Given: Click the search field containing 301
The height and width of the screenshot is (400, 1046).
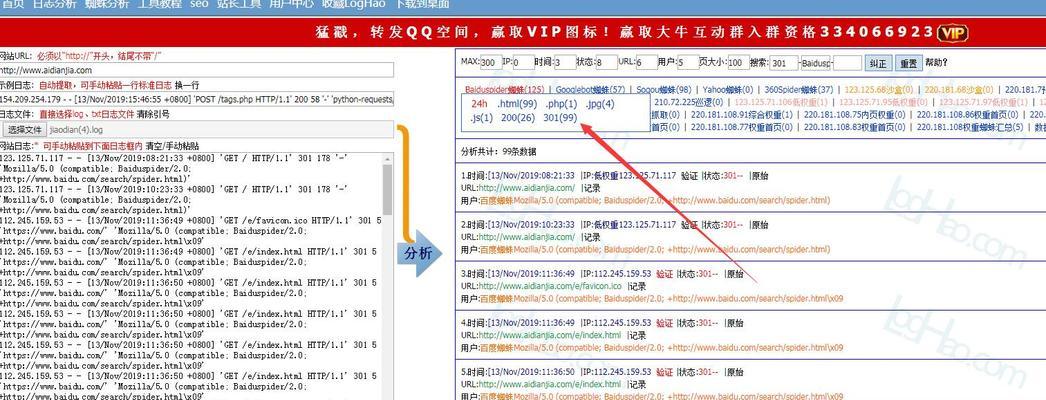Looking at the screenshot, I should point(784,63).
